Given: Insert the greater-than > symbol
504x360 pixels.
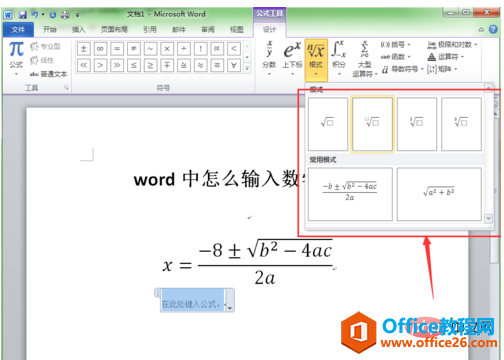Looking at the screenshot, I should click(100, 65).
